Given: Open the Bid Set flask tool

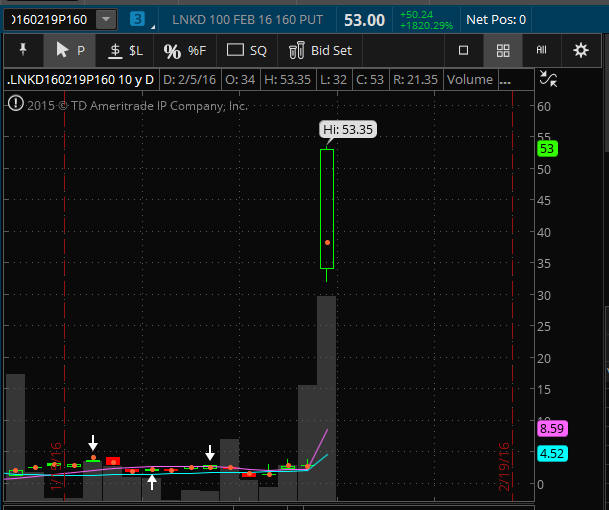Looking at the screenshot, I should (320, 50).
